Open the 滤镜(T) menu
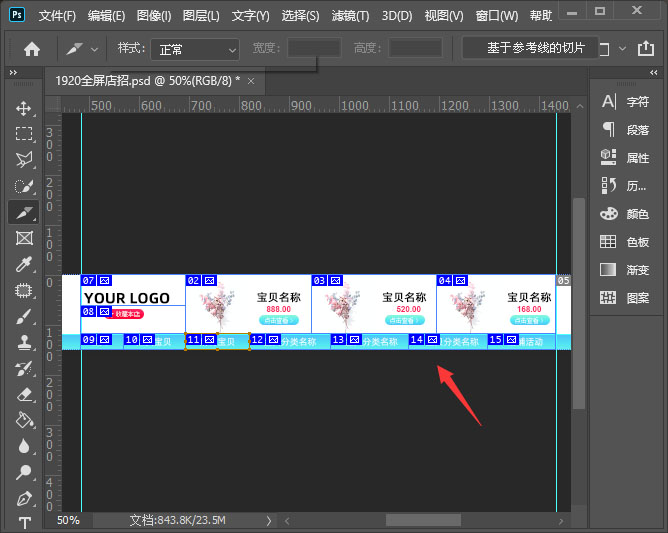The height and width of the screenshot is (533, 668). pyautogui.click(x=350, y=16)
